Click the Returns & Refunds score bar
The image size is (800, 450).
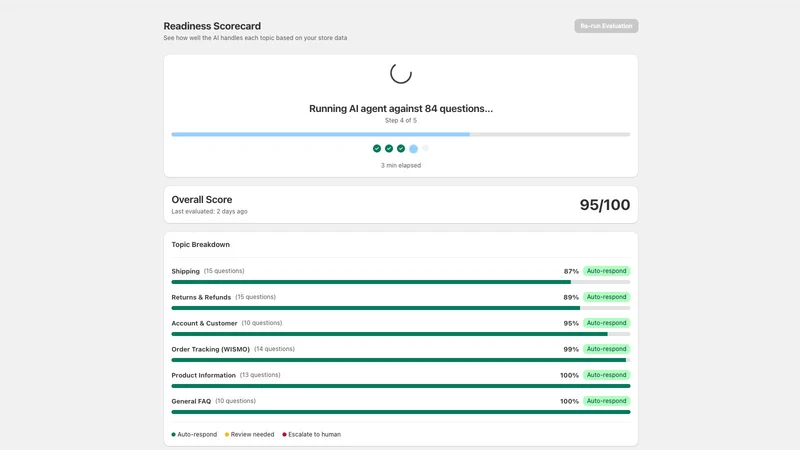401,308
